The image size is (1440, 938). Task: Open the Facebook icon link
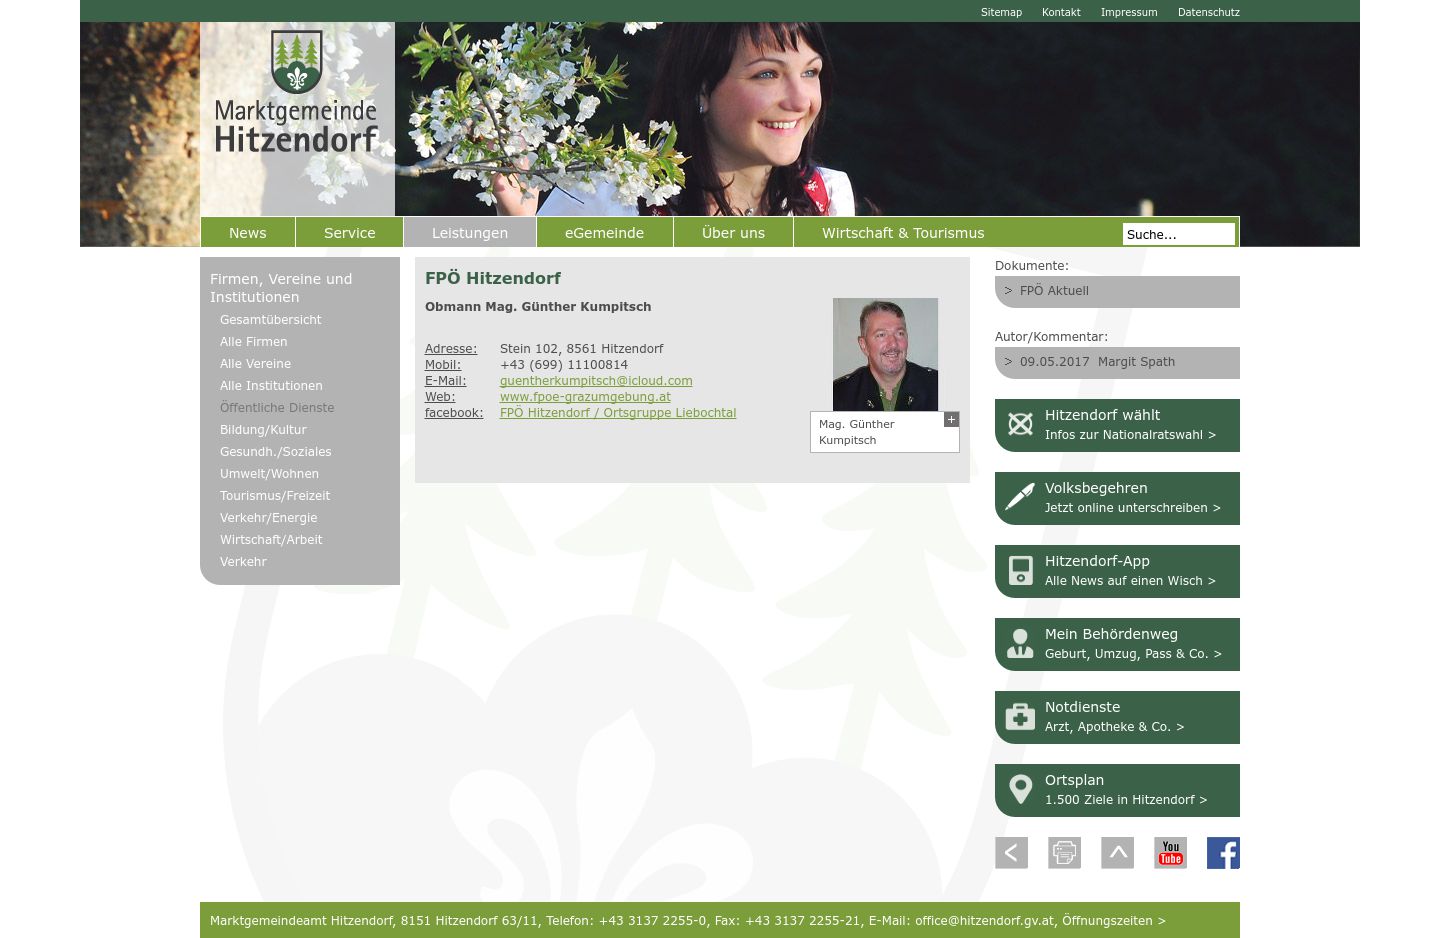coord(1223,853)
